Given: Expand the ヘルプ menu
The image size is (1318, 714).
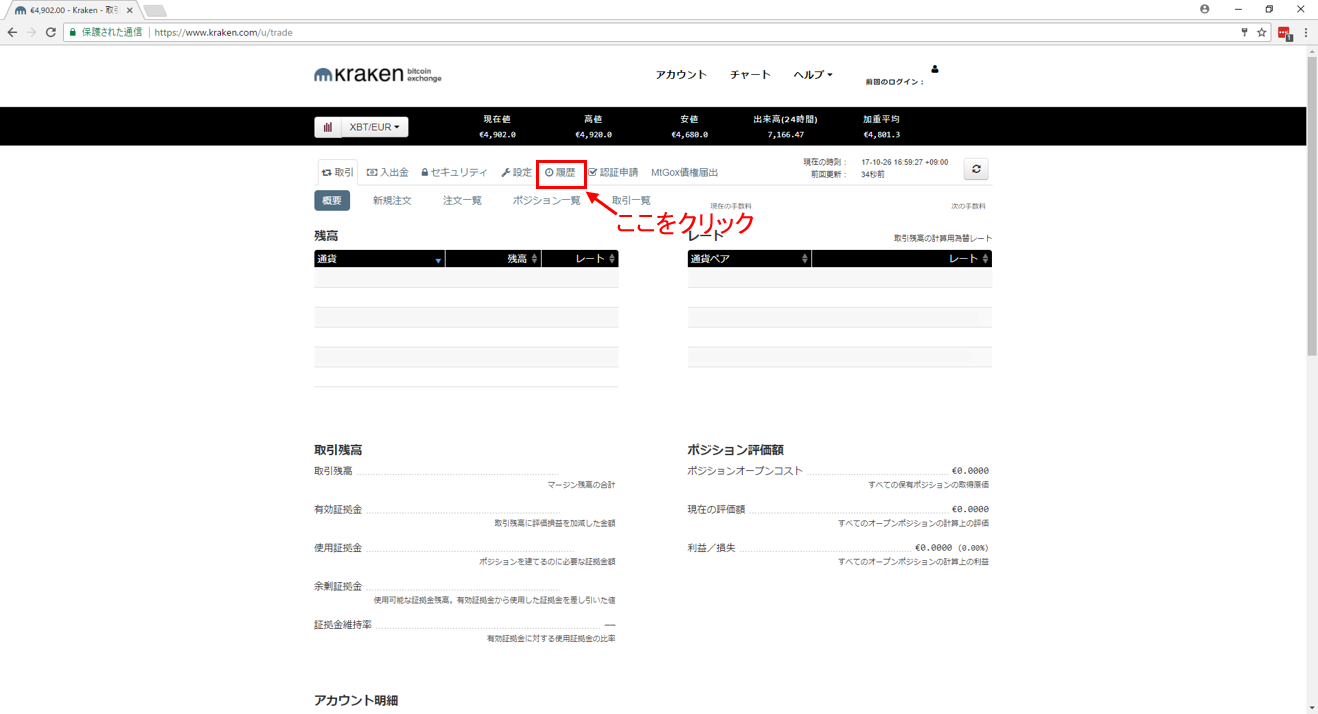Looking at the screenshot, I should tap(812, 74).
